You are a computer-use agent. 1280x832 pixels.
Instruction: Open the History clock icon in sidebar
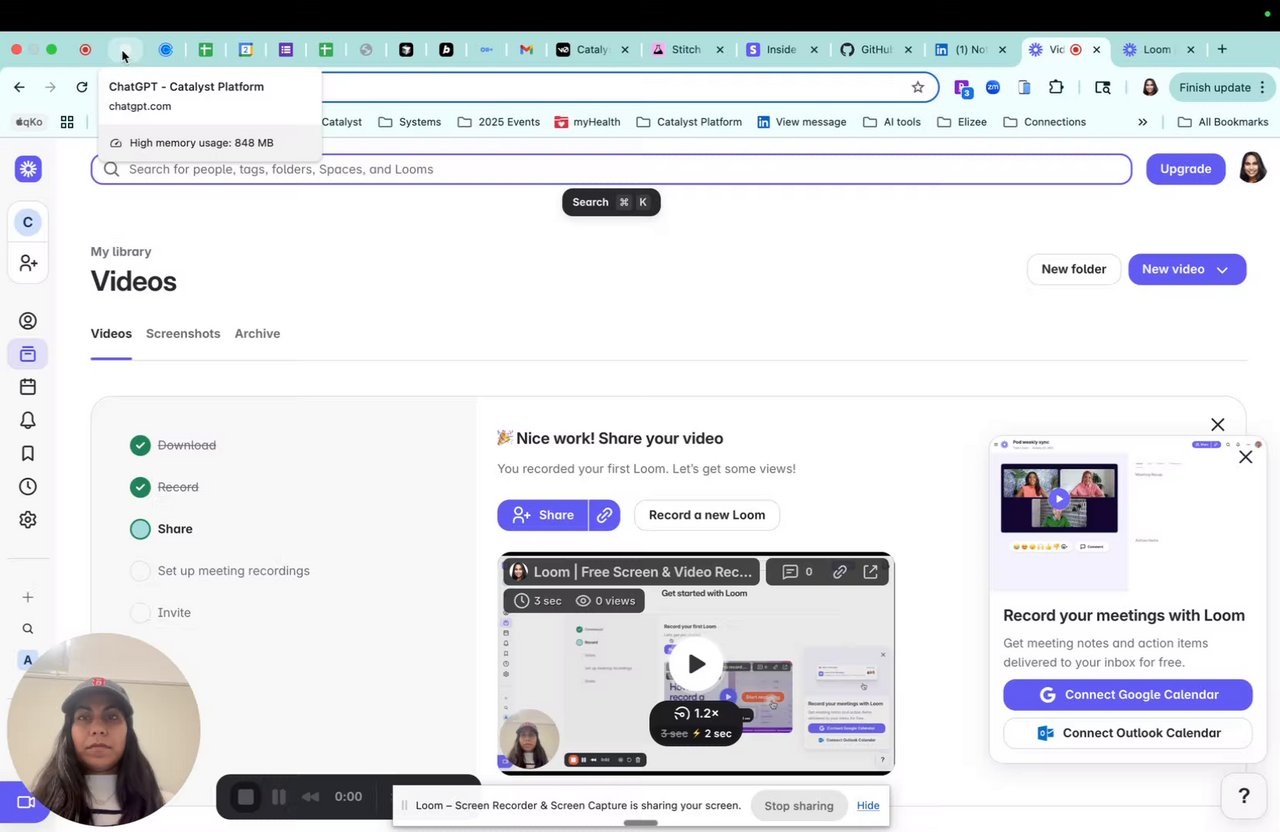(28, 487)
